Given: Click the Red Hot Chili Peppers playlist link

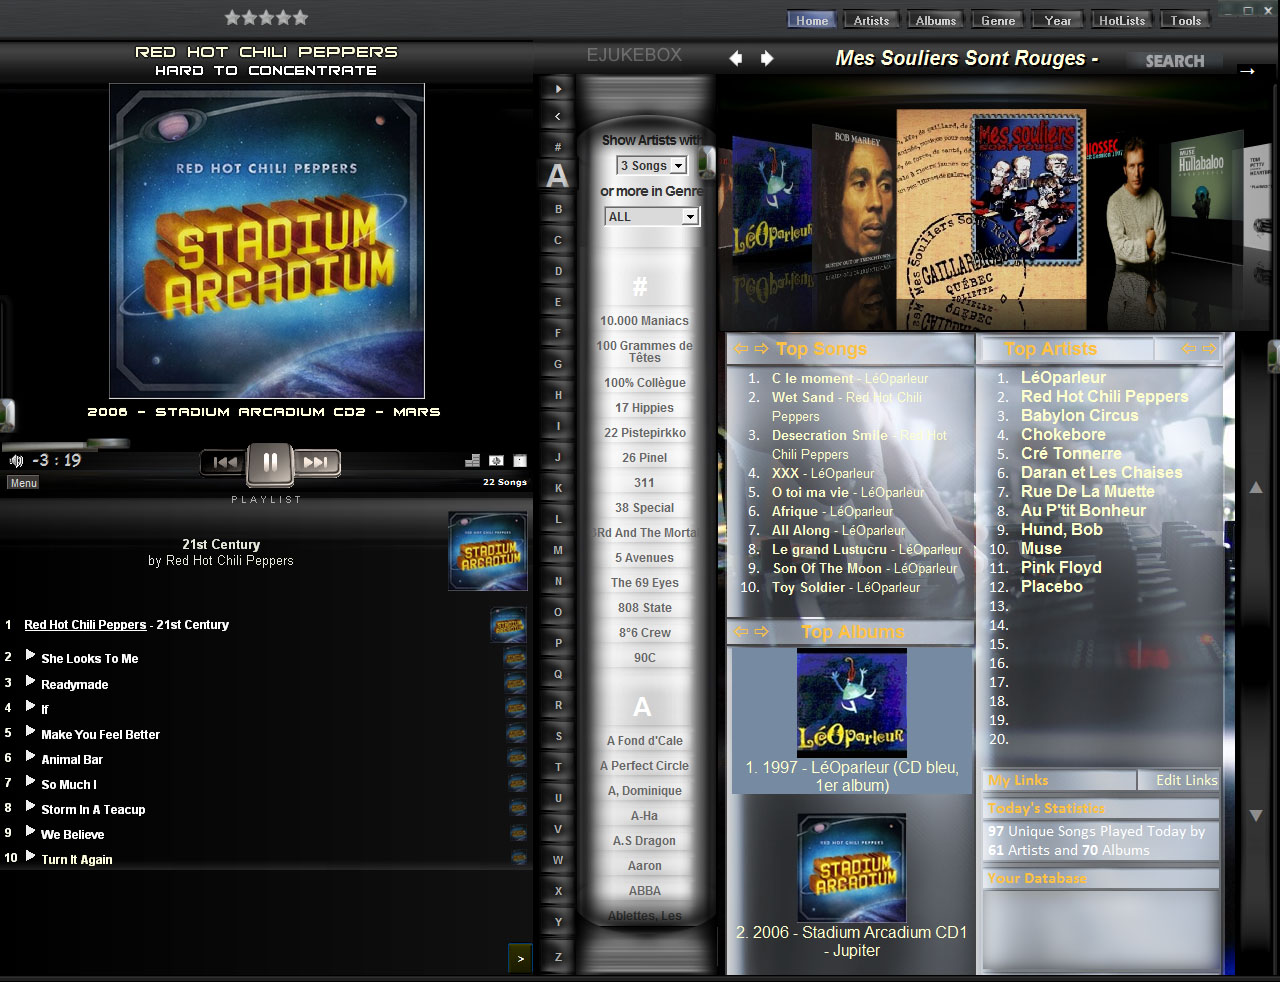Looking at the screenshot, I should tap(85, 625).
